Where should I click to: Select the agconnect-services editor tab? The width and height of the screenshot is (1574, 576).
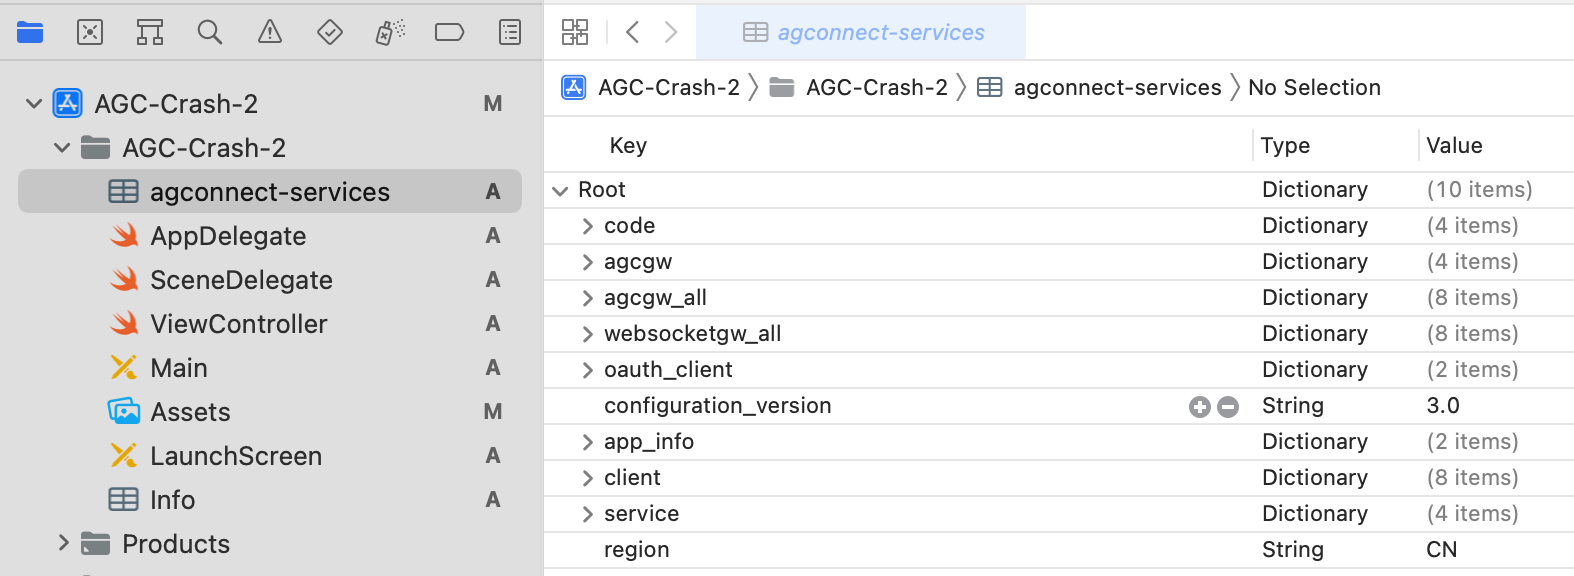click(862, 33)
